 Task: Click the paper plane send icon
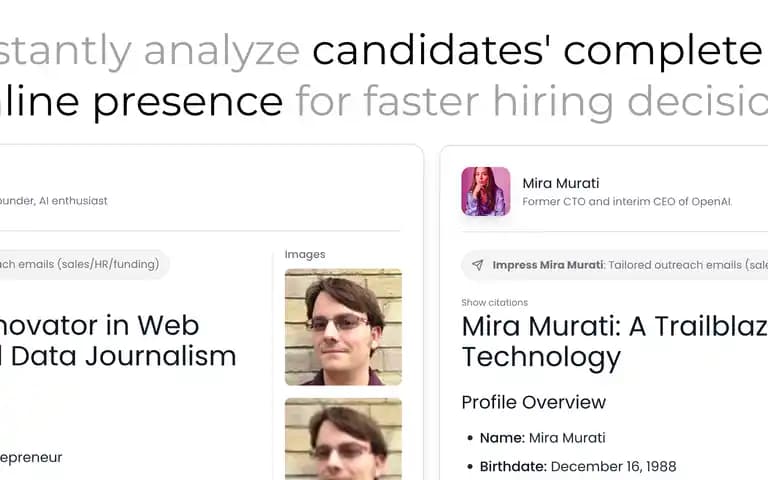(x=477, y=265)
